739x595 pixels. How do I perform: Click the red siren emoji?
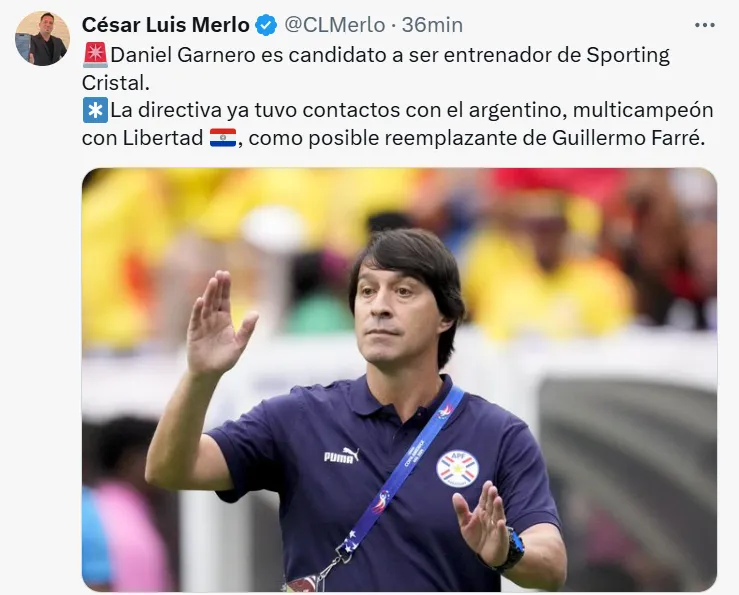95,55
